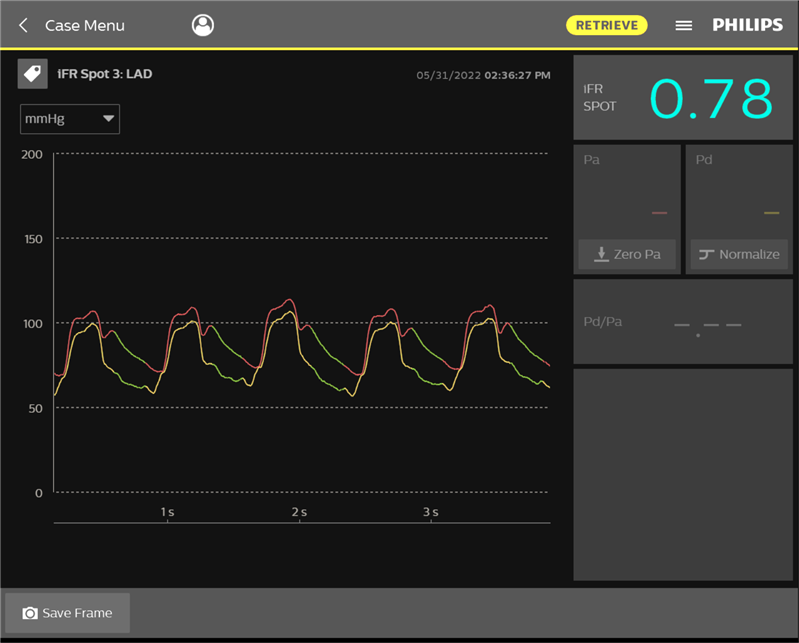Click the yellow RETRIEVE button
Viewport: 799px width, 643px height.
tap(607, 25)
